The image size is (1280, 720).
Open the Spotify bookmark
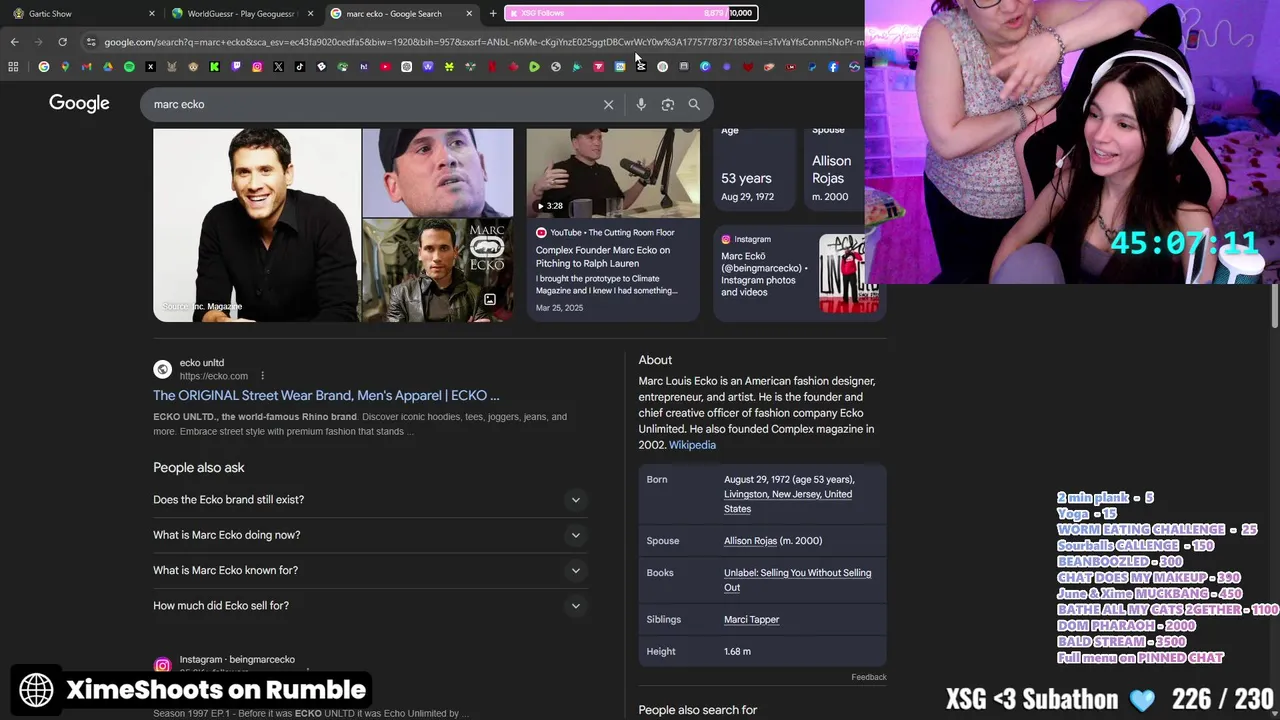[129, 67]
